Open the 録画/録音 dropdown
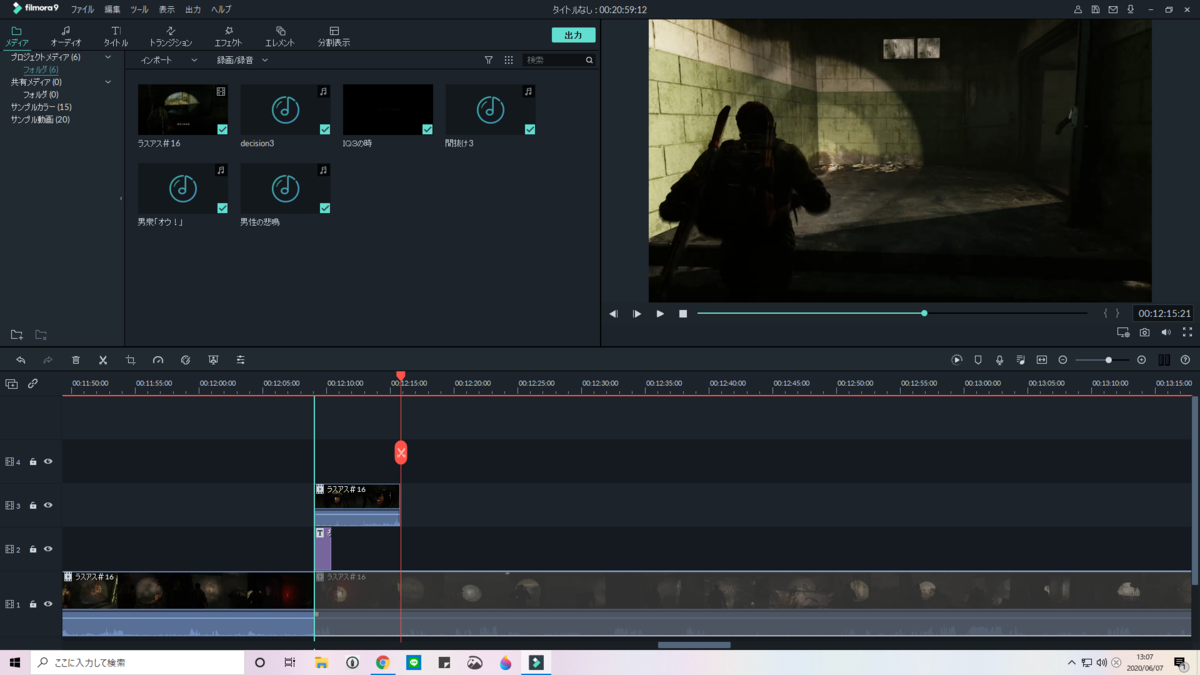The image size is (1200, 675). [243, 60]
